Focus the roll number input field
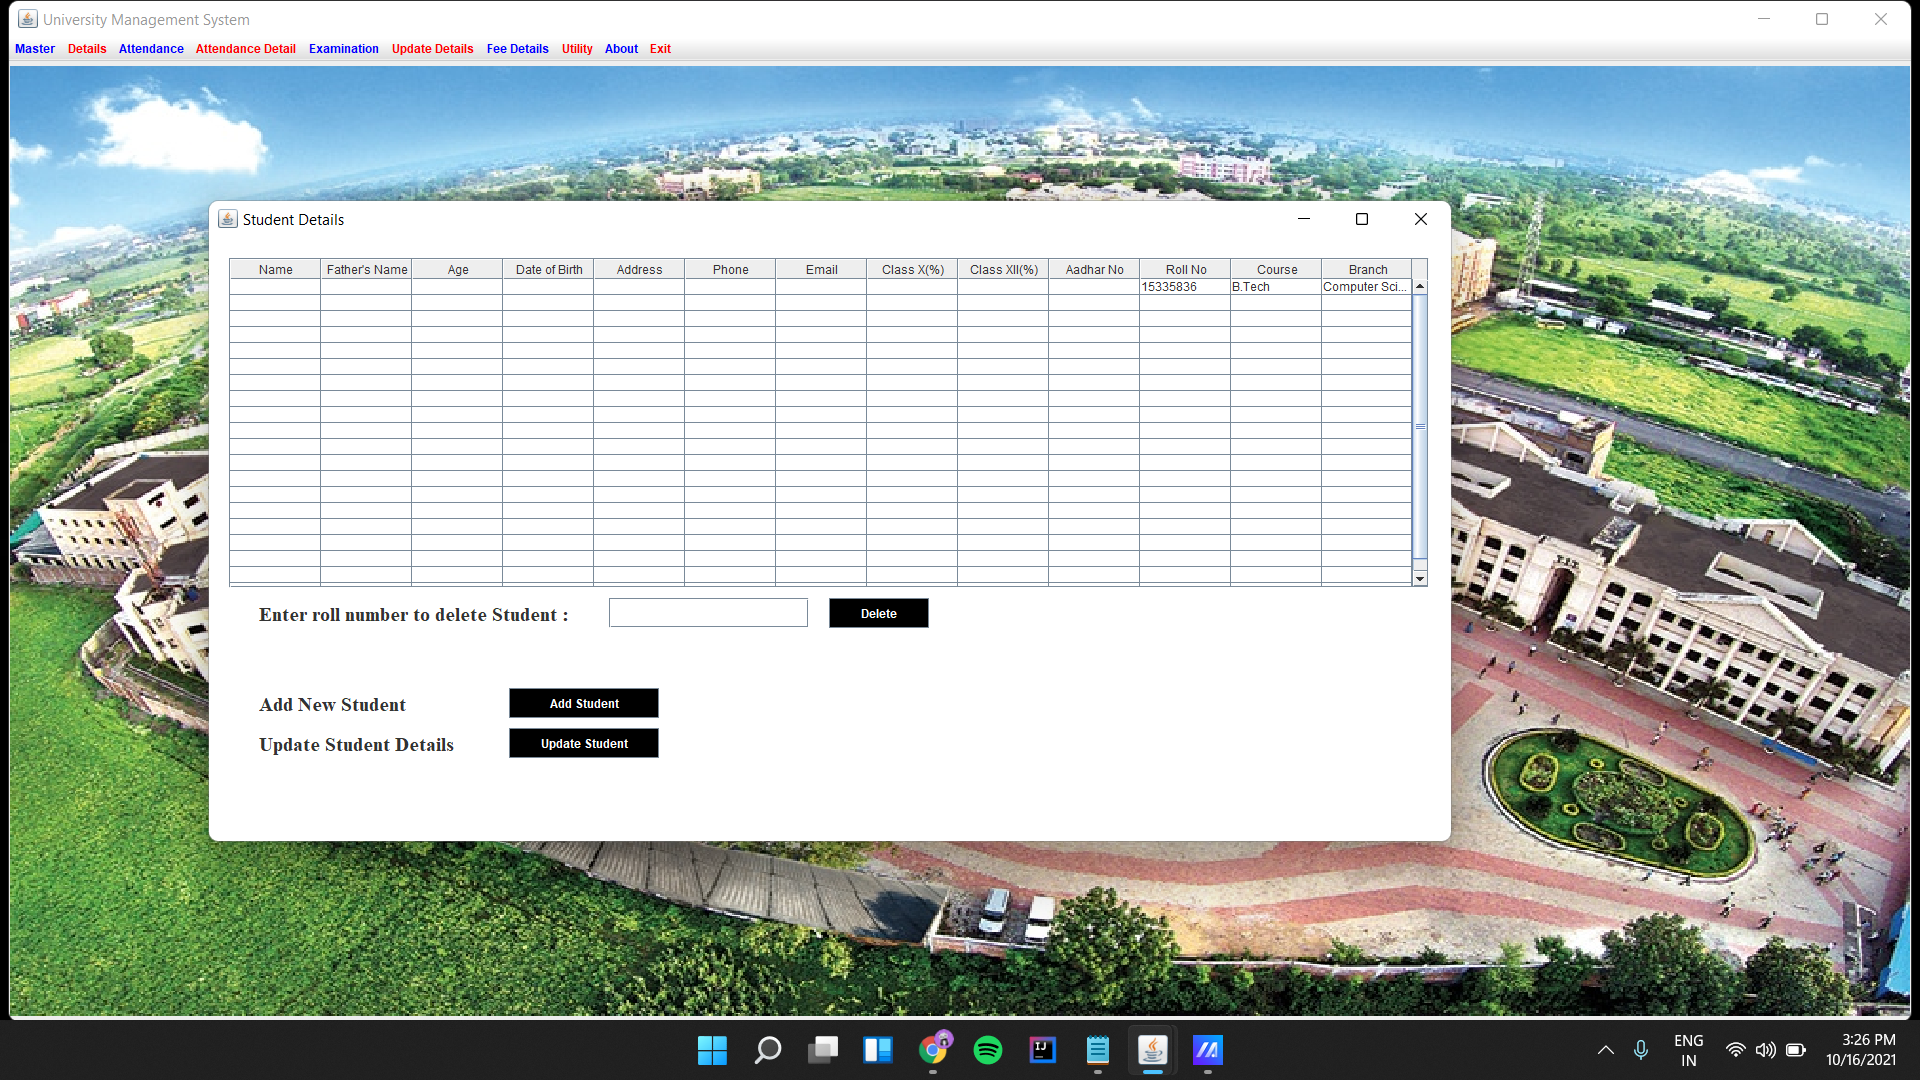Viewport: 1920px width, 1080px height. 708,613
